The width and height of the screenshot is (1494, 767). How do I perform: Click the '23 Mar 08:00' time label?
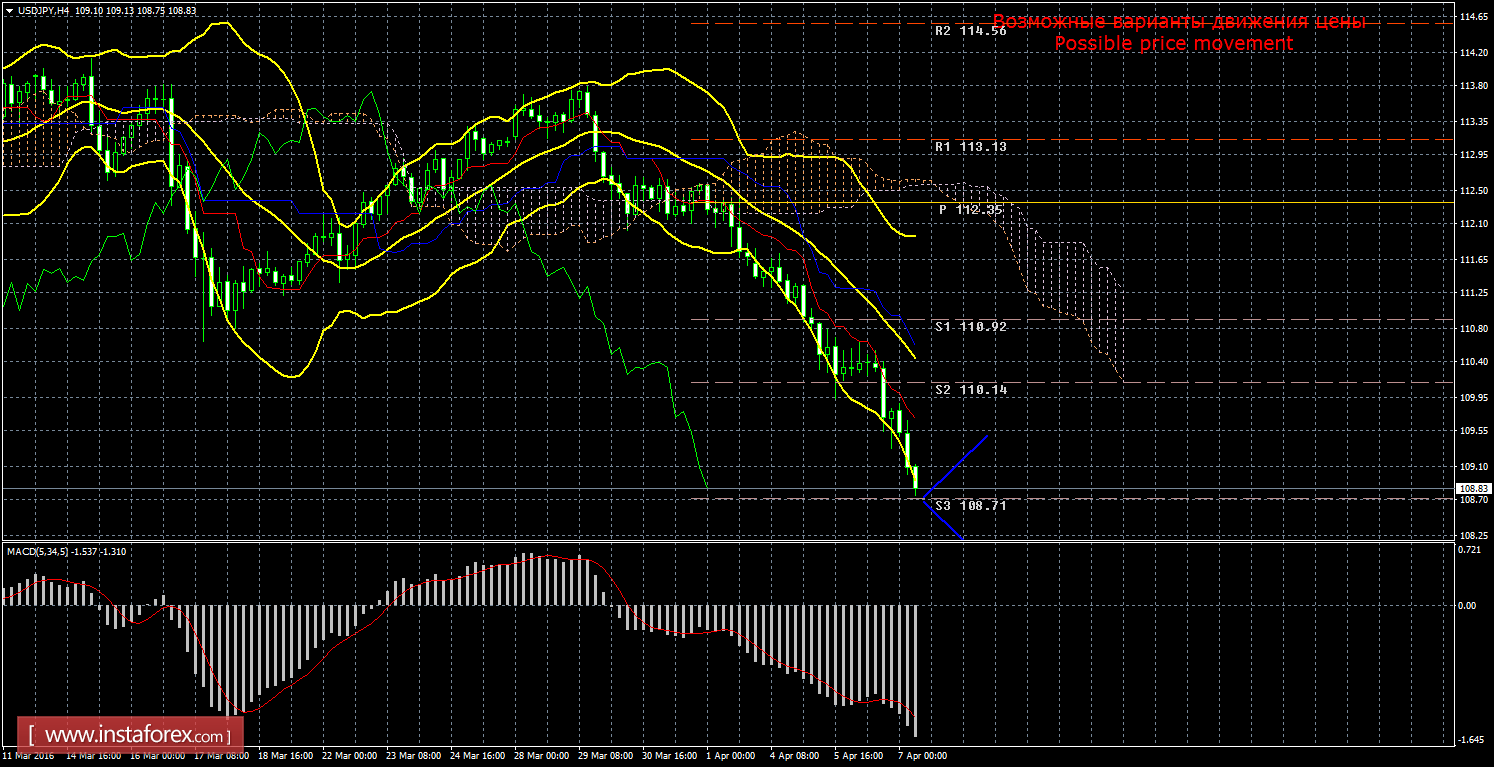click(412, 756)
